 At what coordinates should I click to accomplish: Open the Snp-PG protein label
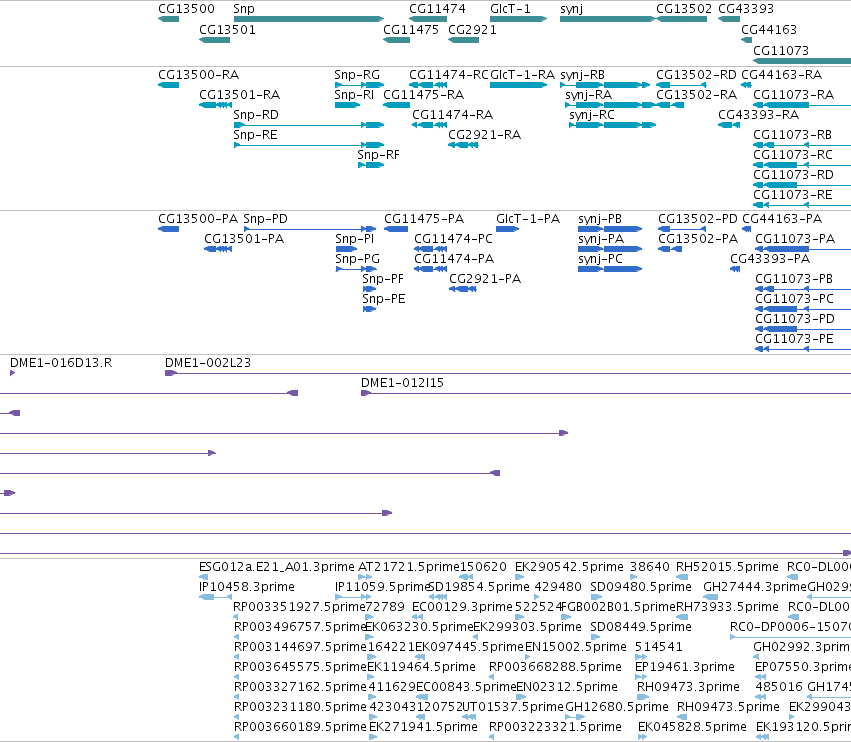click(357, 259)
